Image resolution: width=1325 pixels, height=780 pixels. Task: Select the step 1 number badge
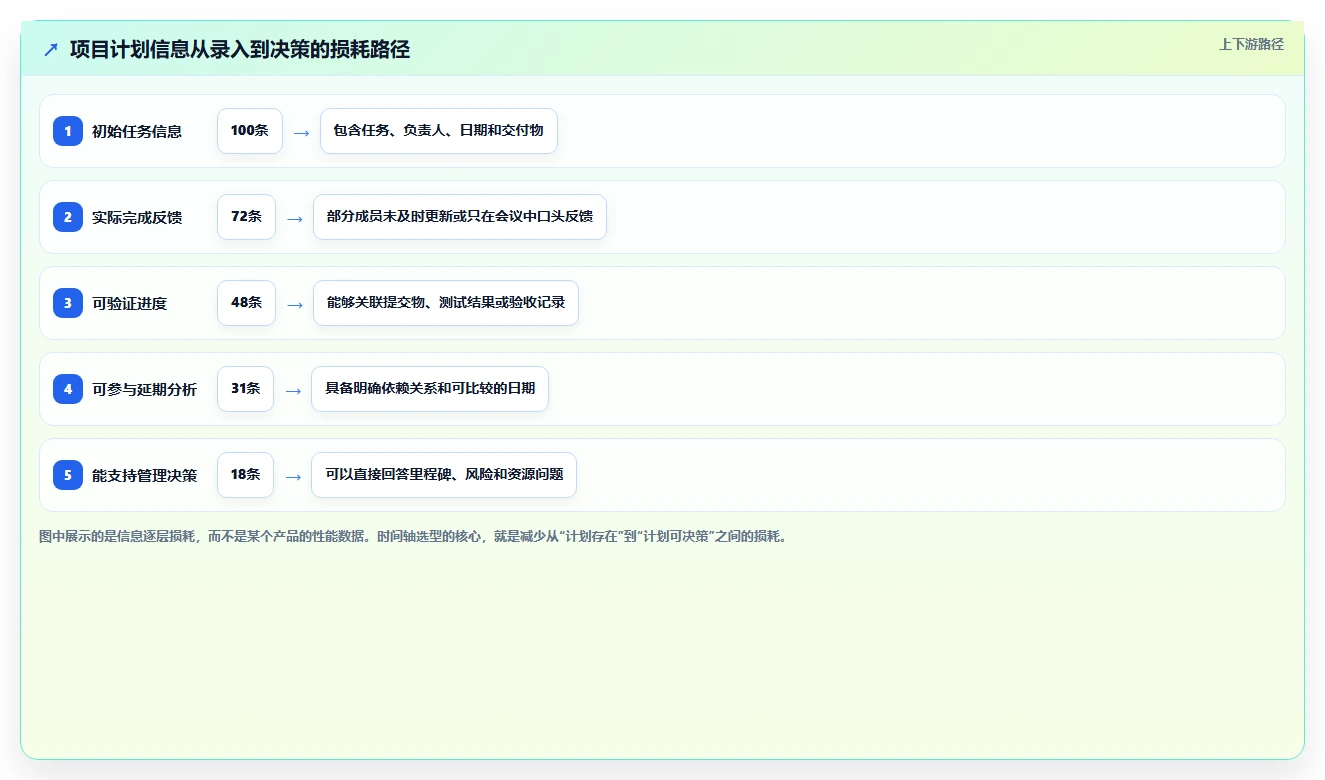coord(68,131)
